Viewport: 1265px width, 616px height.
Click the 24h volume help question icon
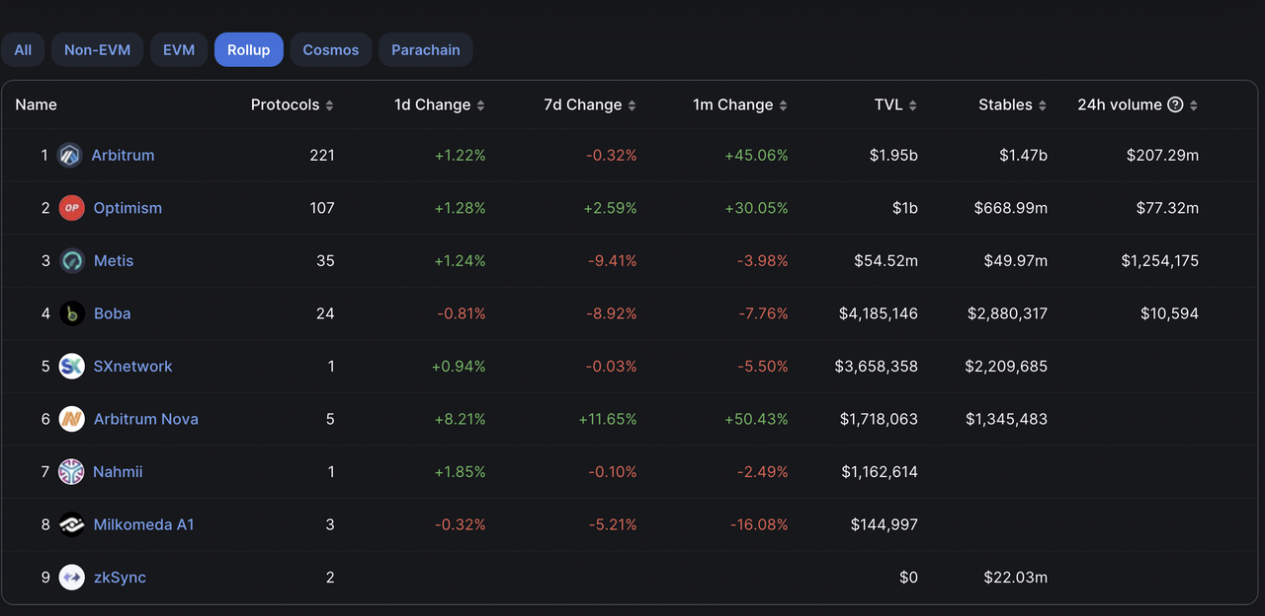pyautogui.click(x=1176, y=105)
